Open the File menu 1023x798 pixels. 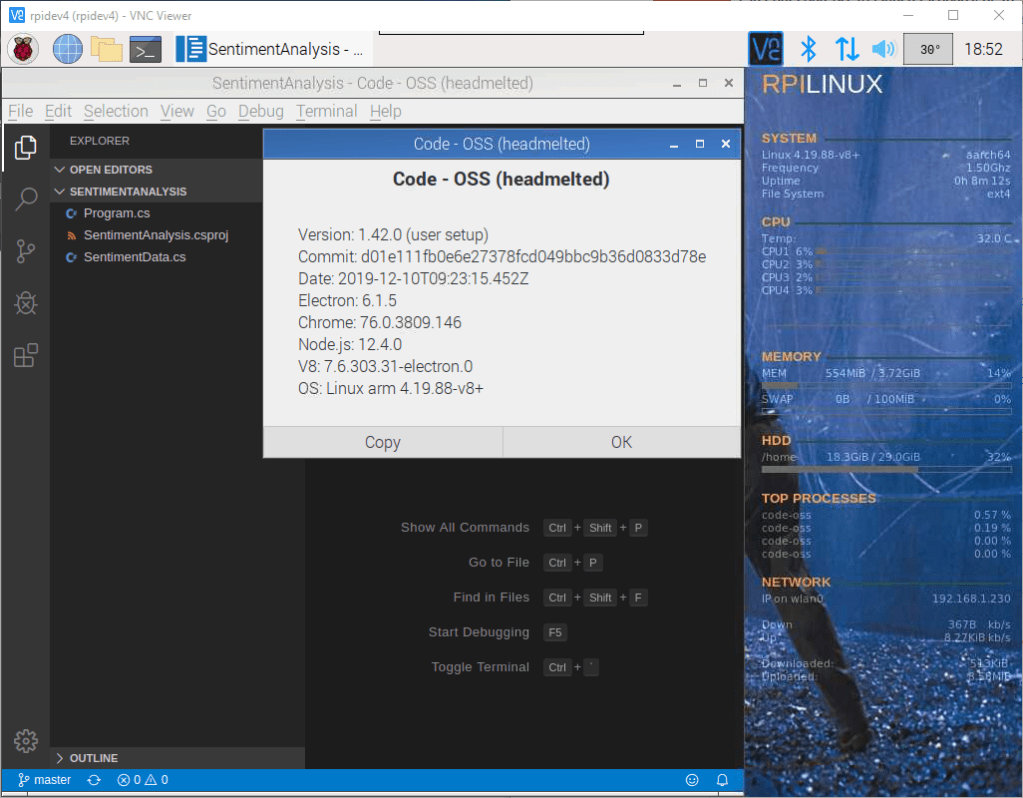coord(19,111)
